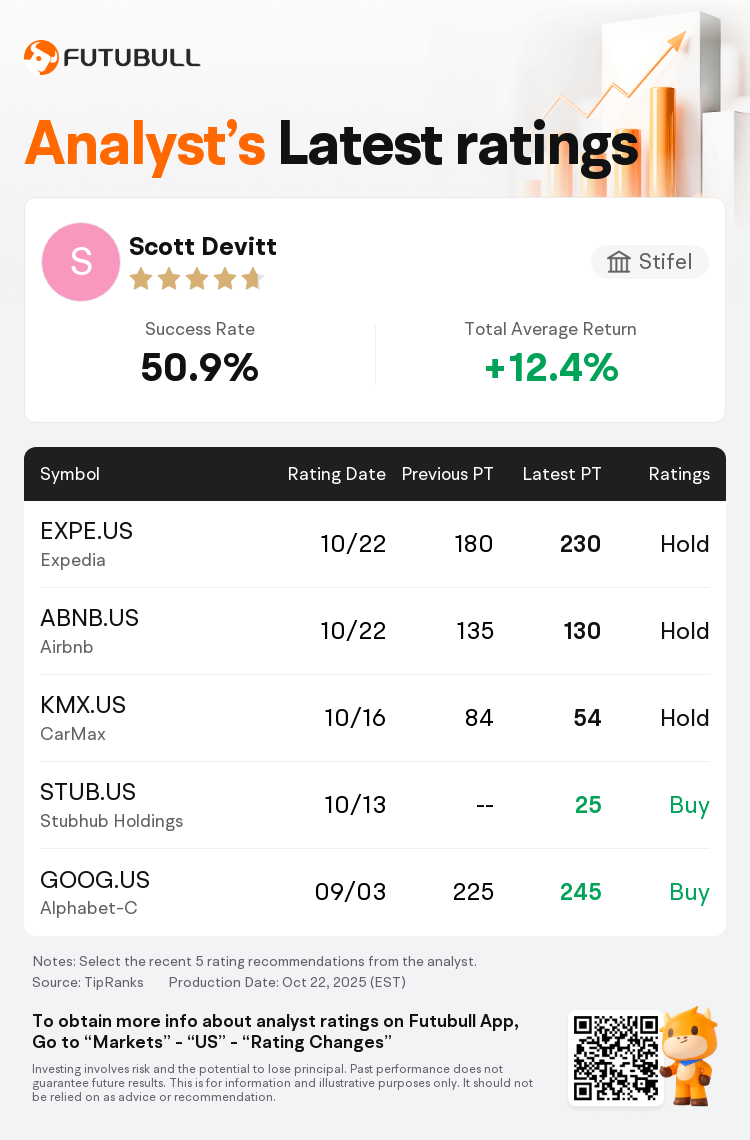The image size is (750, 1140).
Task: Click the analyst star rating
Action: pos(196,278)
